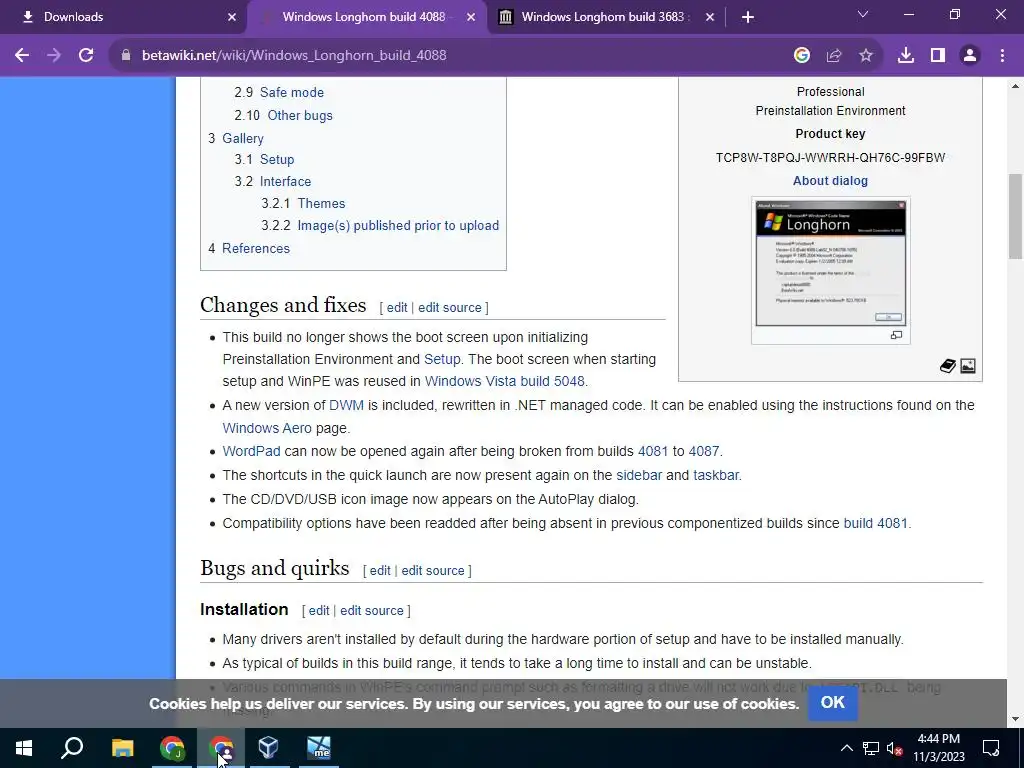Viewport: 1024px width, 768px height.
Task: Open the DWM article link
Action: [x=346, y=406]
